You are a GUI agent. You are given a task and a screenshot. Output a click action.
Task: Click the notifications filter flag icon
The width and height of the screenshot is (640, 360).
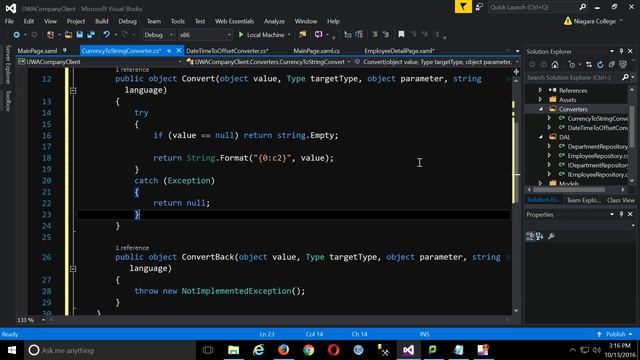(463, 7)
